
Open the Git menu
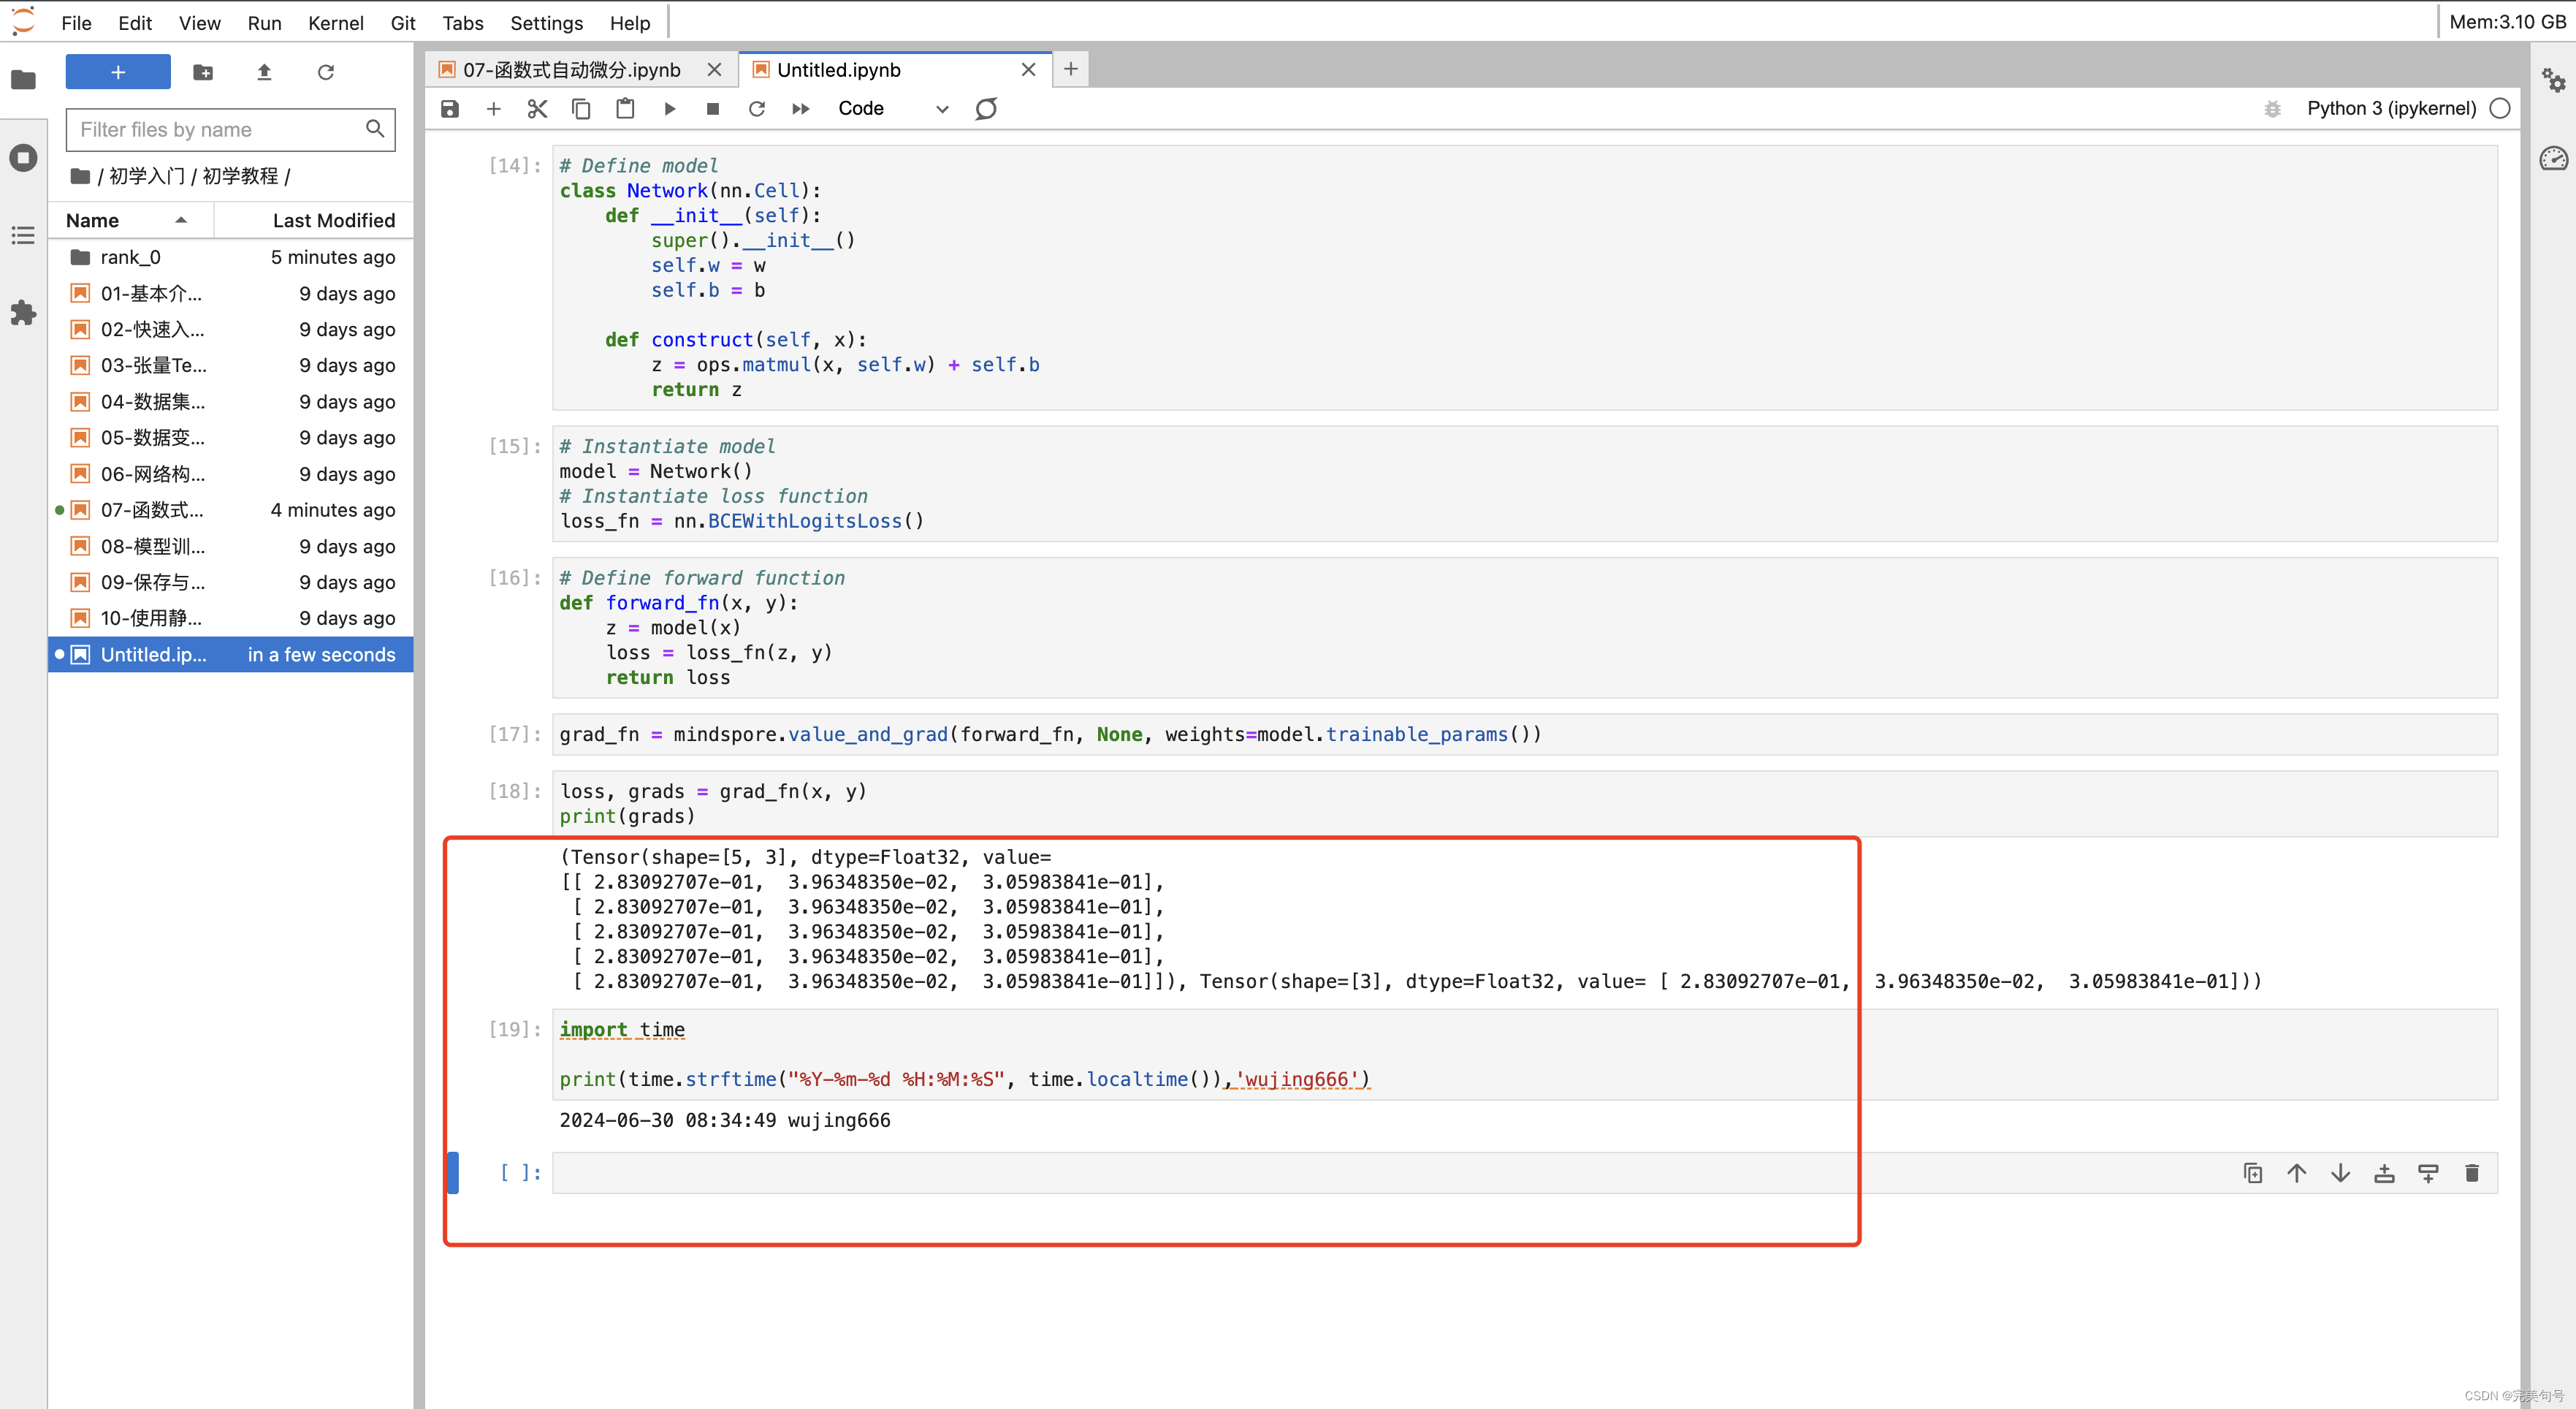tap(403, 22)
